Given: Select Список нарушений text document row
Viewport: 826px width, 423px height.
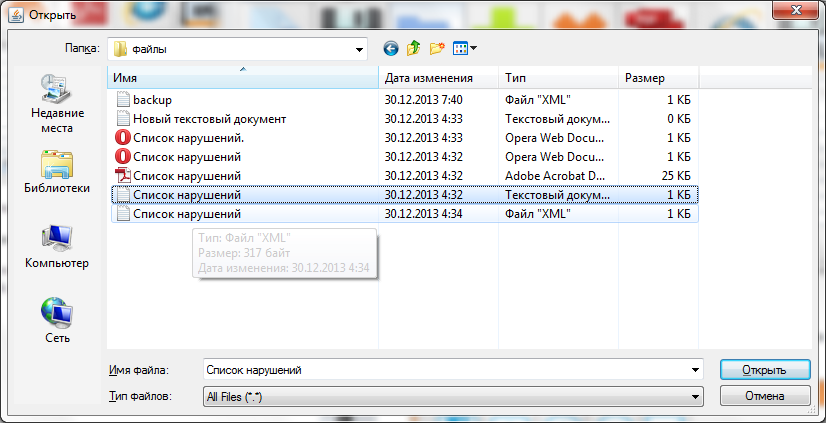Looking at the screenshot, I should click(x=405, y=195).
